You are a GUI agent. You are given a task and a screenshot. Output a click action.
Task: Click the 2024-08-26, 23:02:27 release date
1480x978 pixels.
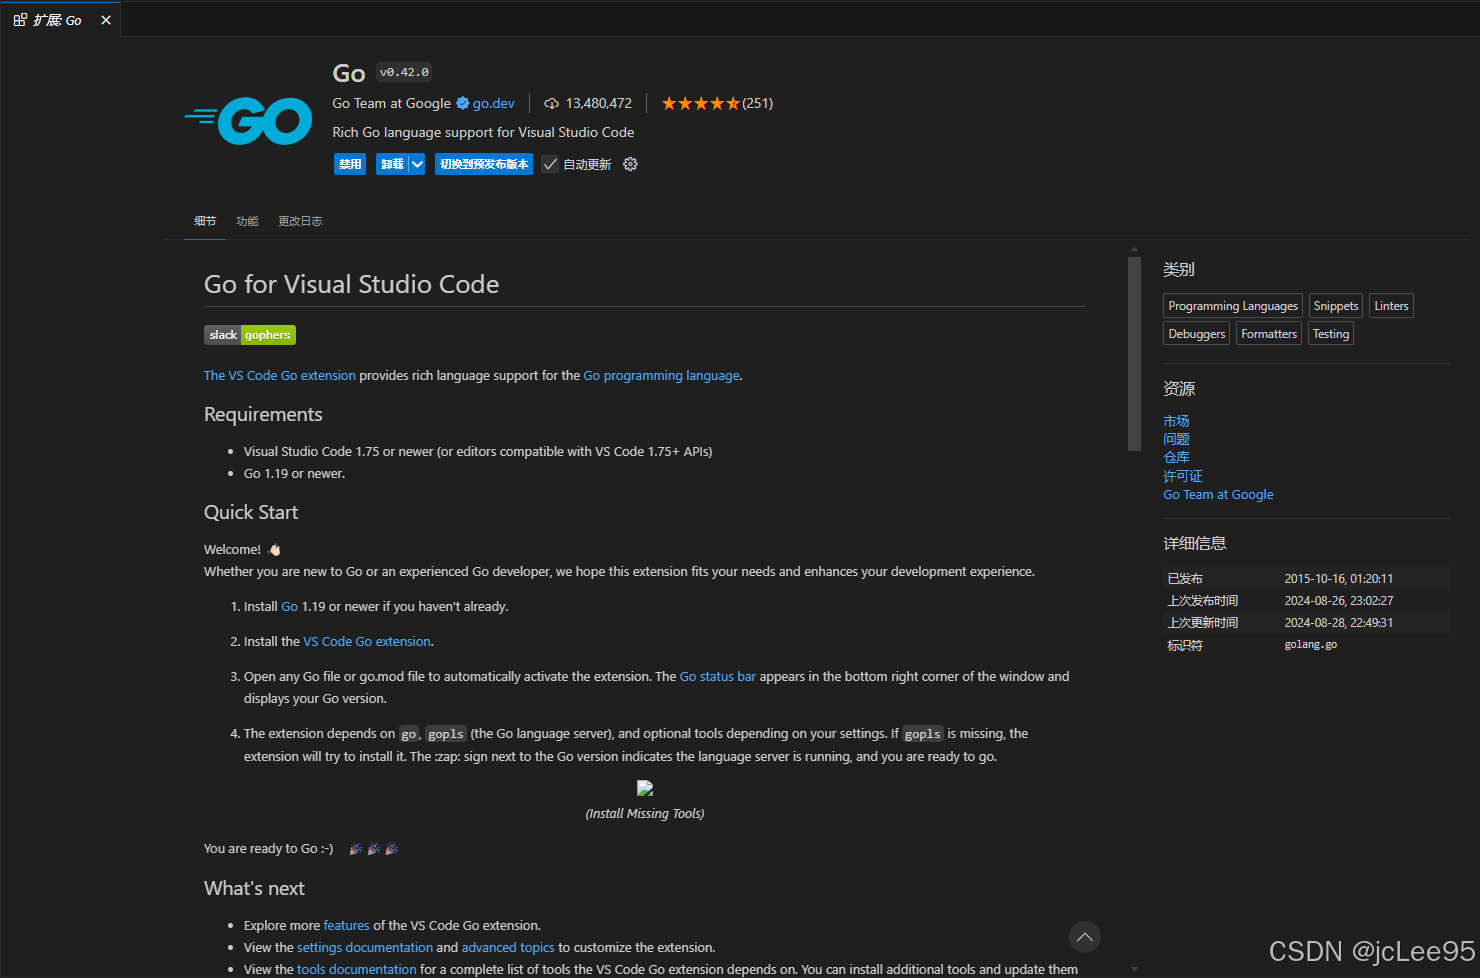(x=1338, y=601)
